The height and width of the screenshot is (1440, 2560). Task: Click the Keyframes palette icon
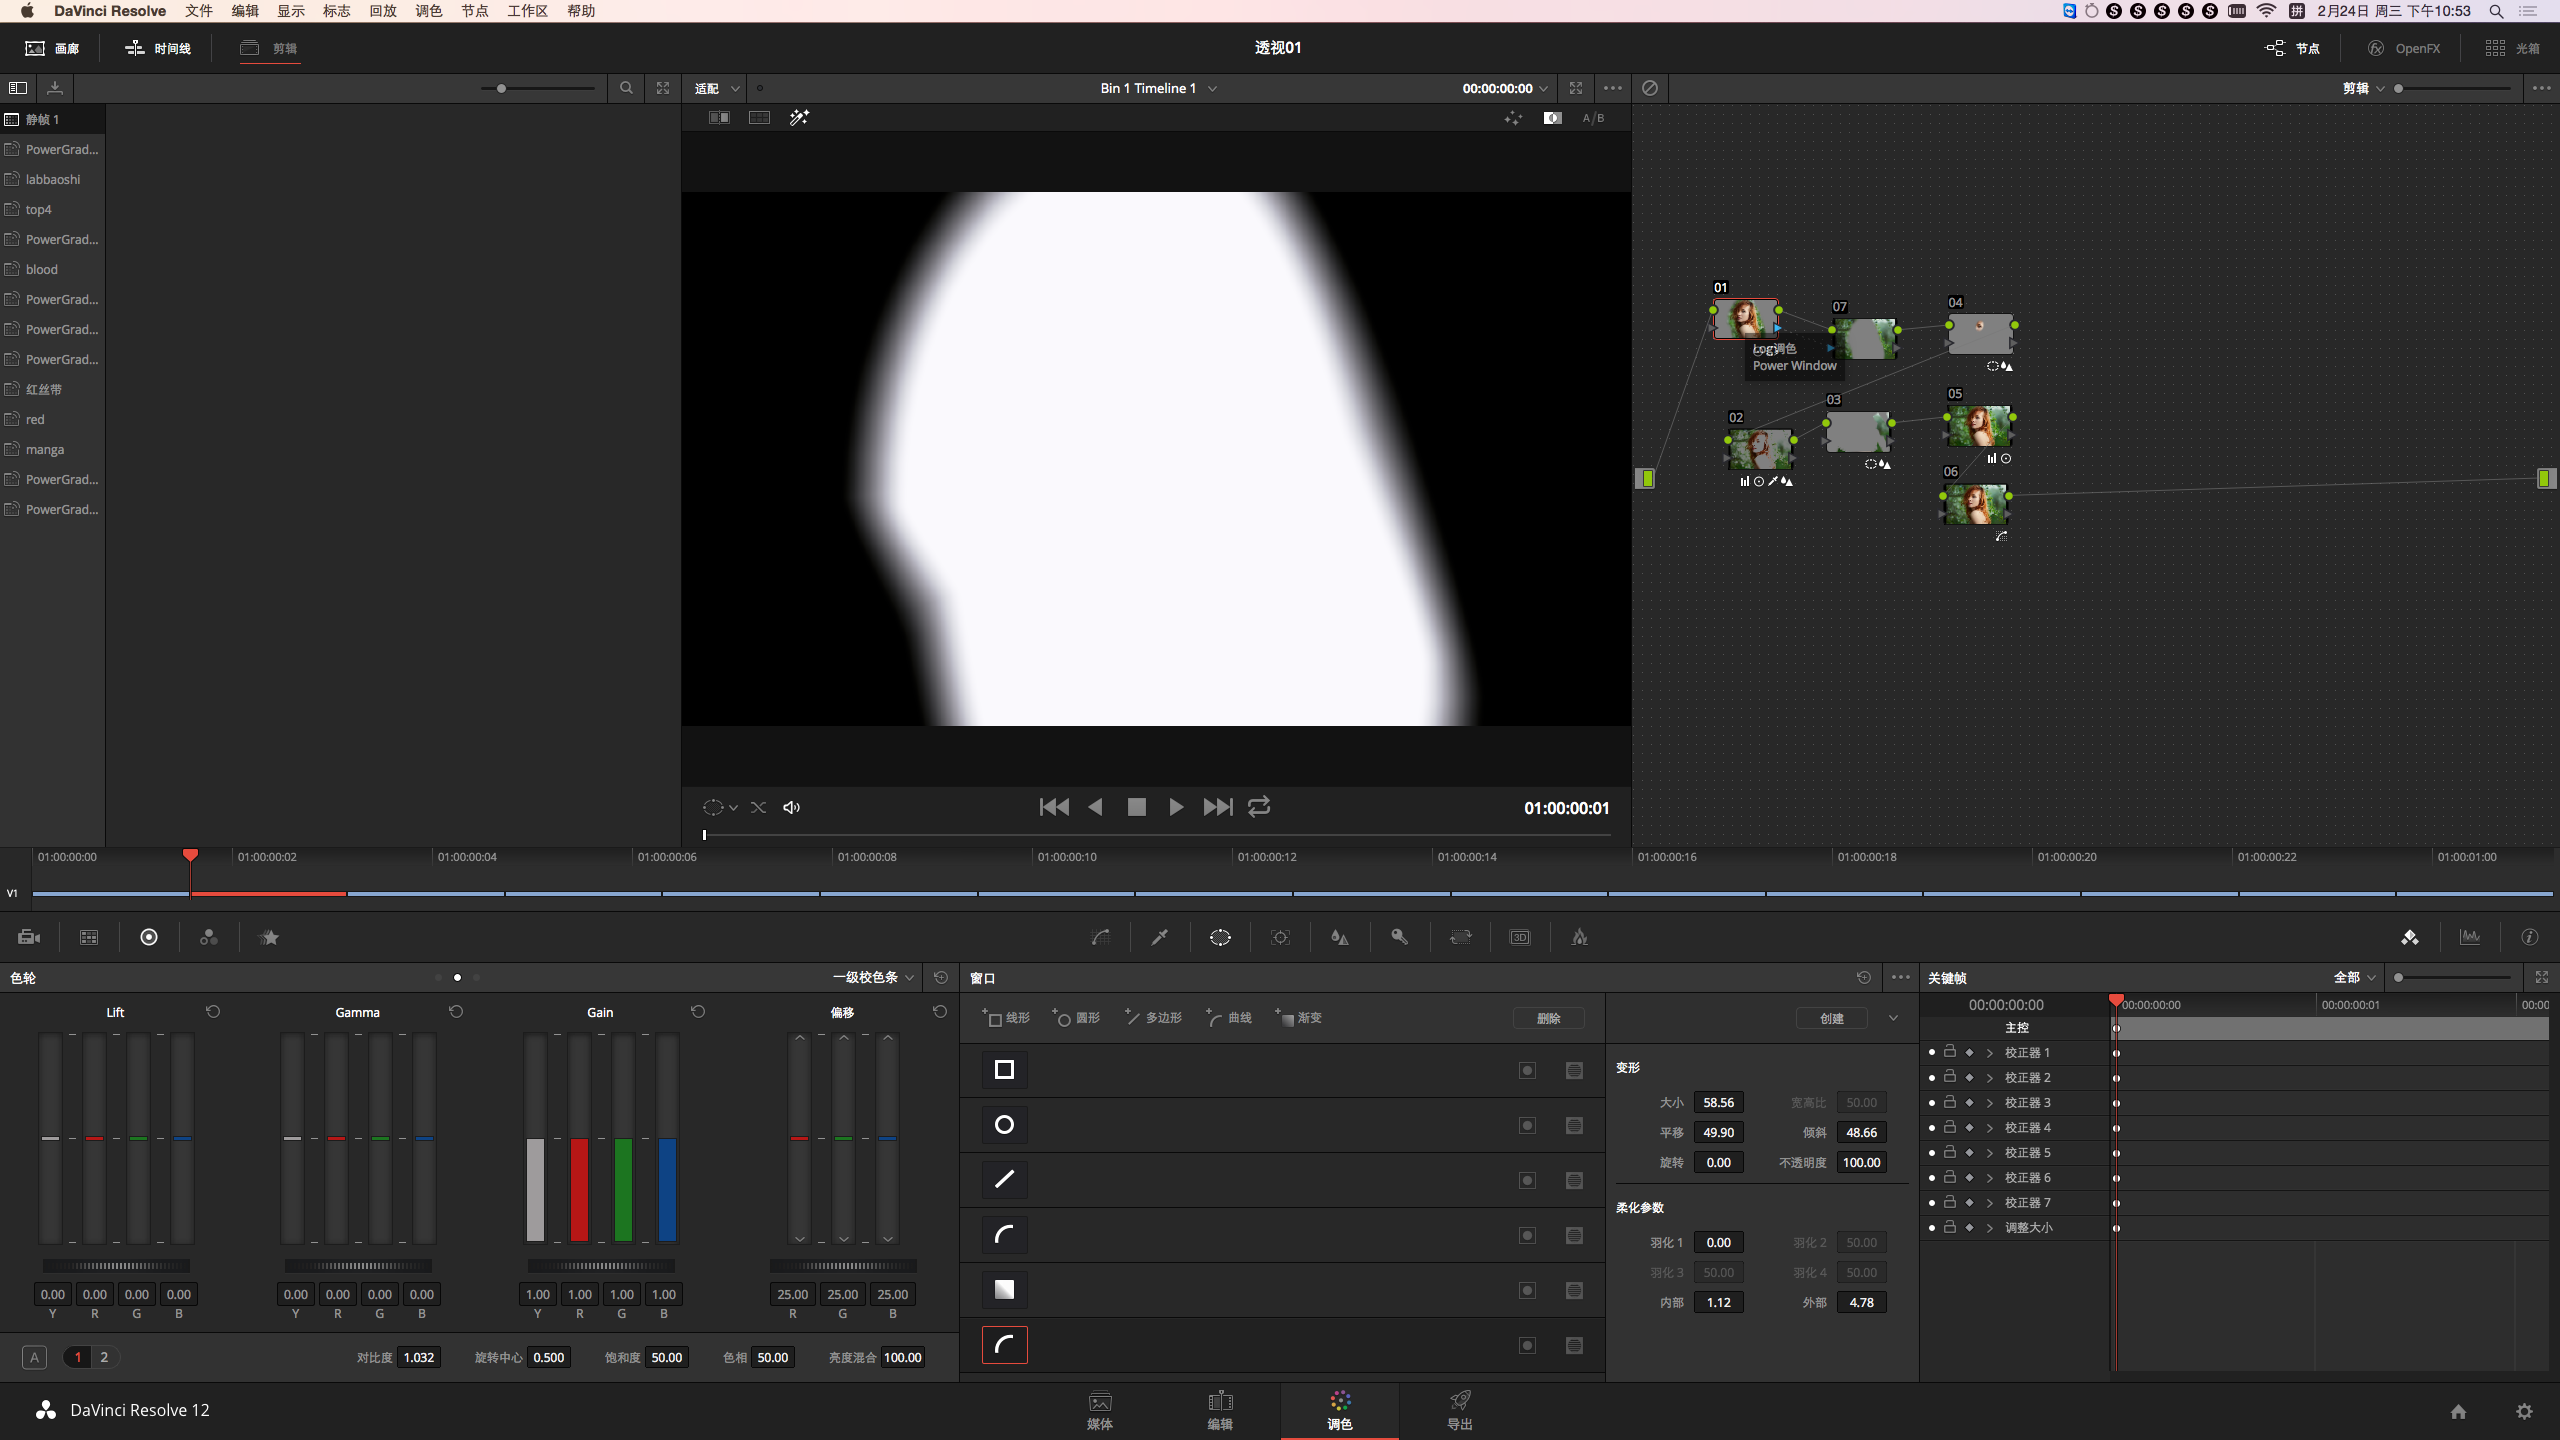2410,937
